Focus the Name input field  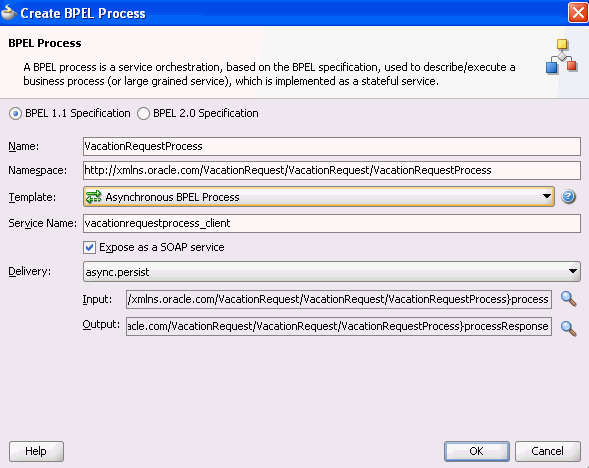(x=332, y=146)
